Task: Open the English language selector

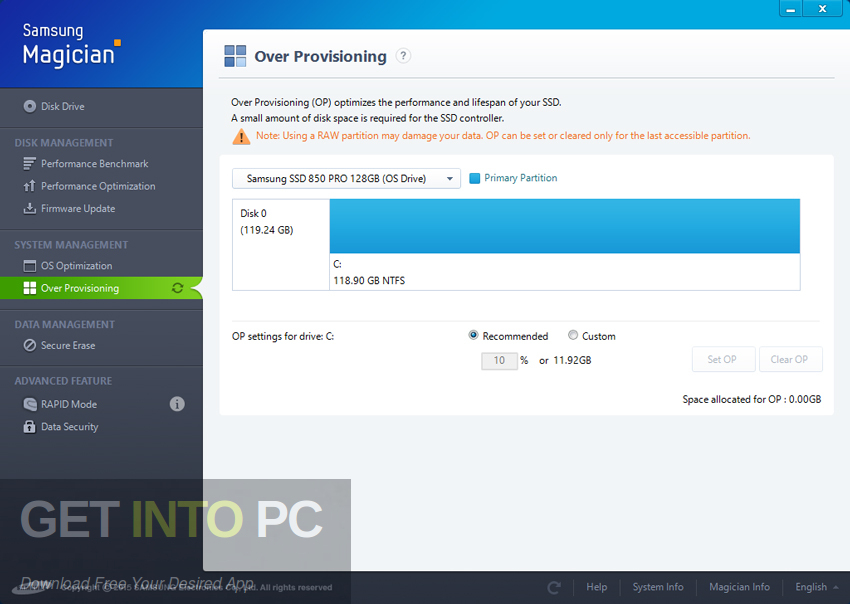Action: coord(816,587)
